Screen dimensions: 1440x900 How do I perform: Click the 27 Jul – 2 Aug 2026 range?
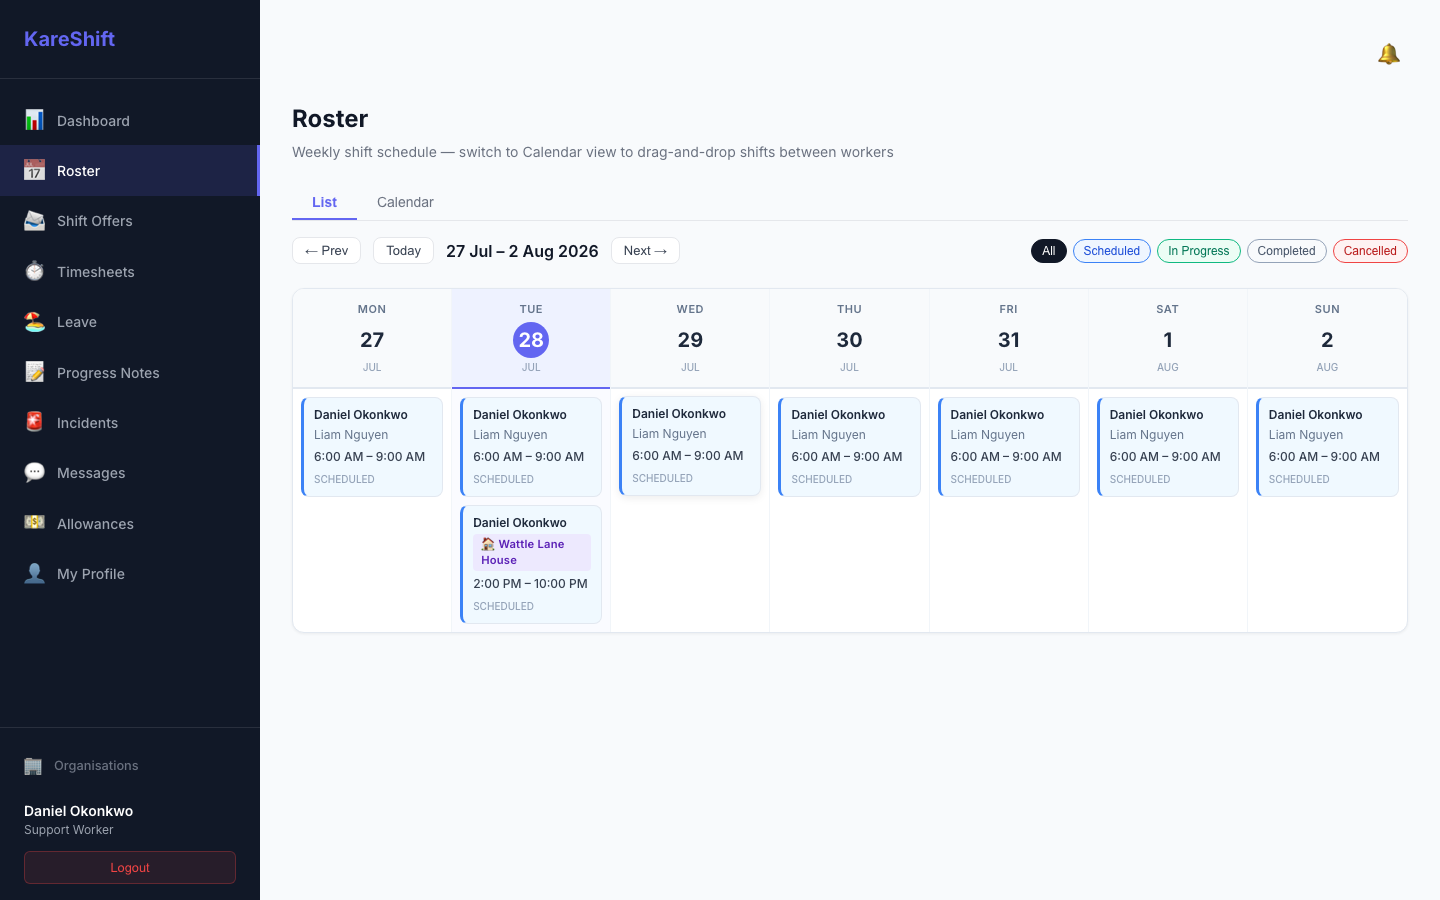click(522, 251)
